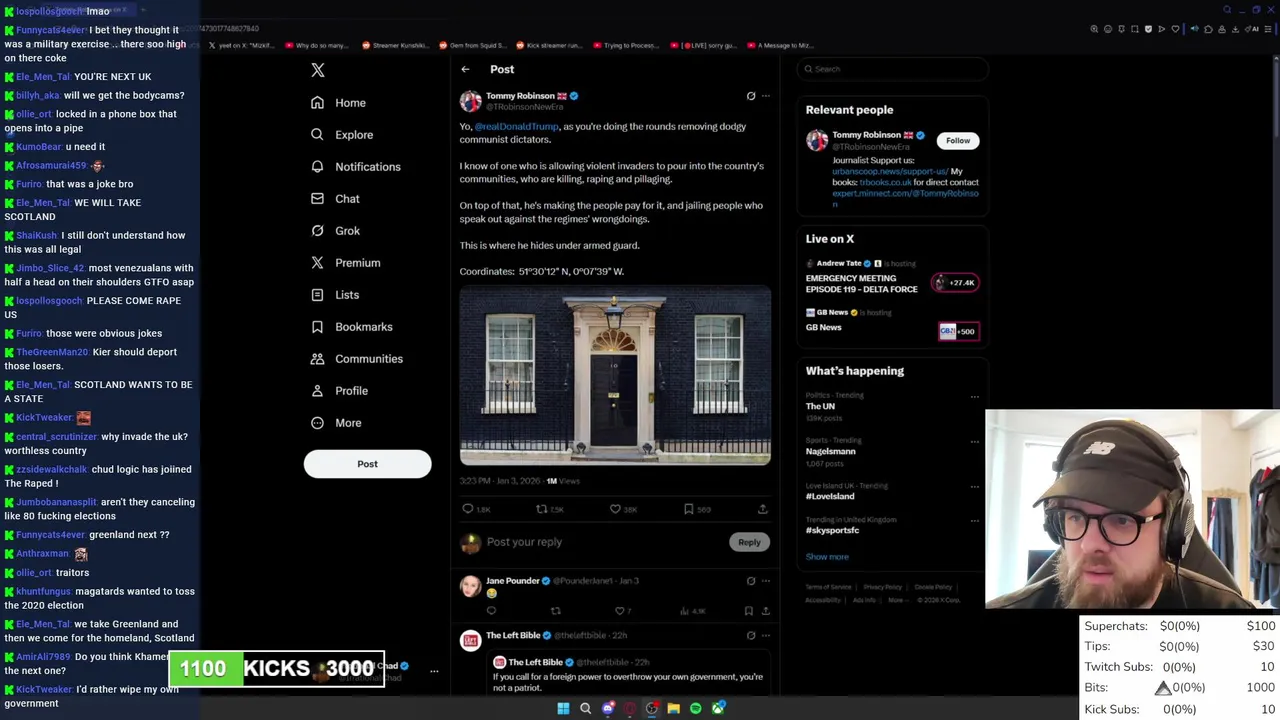Like the post with 38K likes
This screenshot has height=720, width=1280.
pos(615,509)
